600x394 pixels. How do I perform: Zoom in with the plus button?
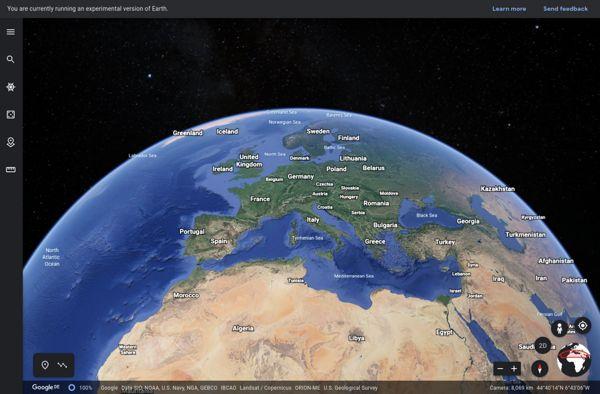coord(514,369)
